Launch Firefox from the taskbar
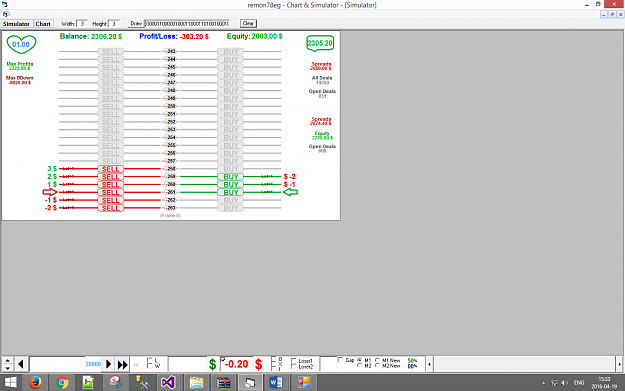Screen dimensions: 625x391 point(35,383)
